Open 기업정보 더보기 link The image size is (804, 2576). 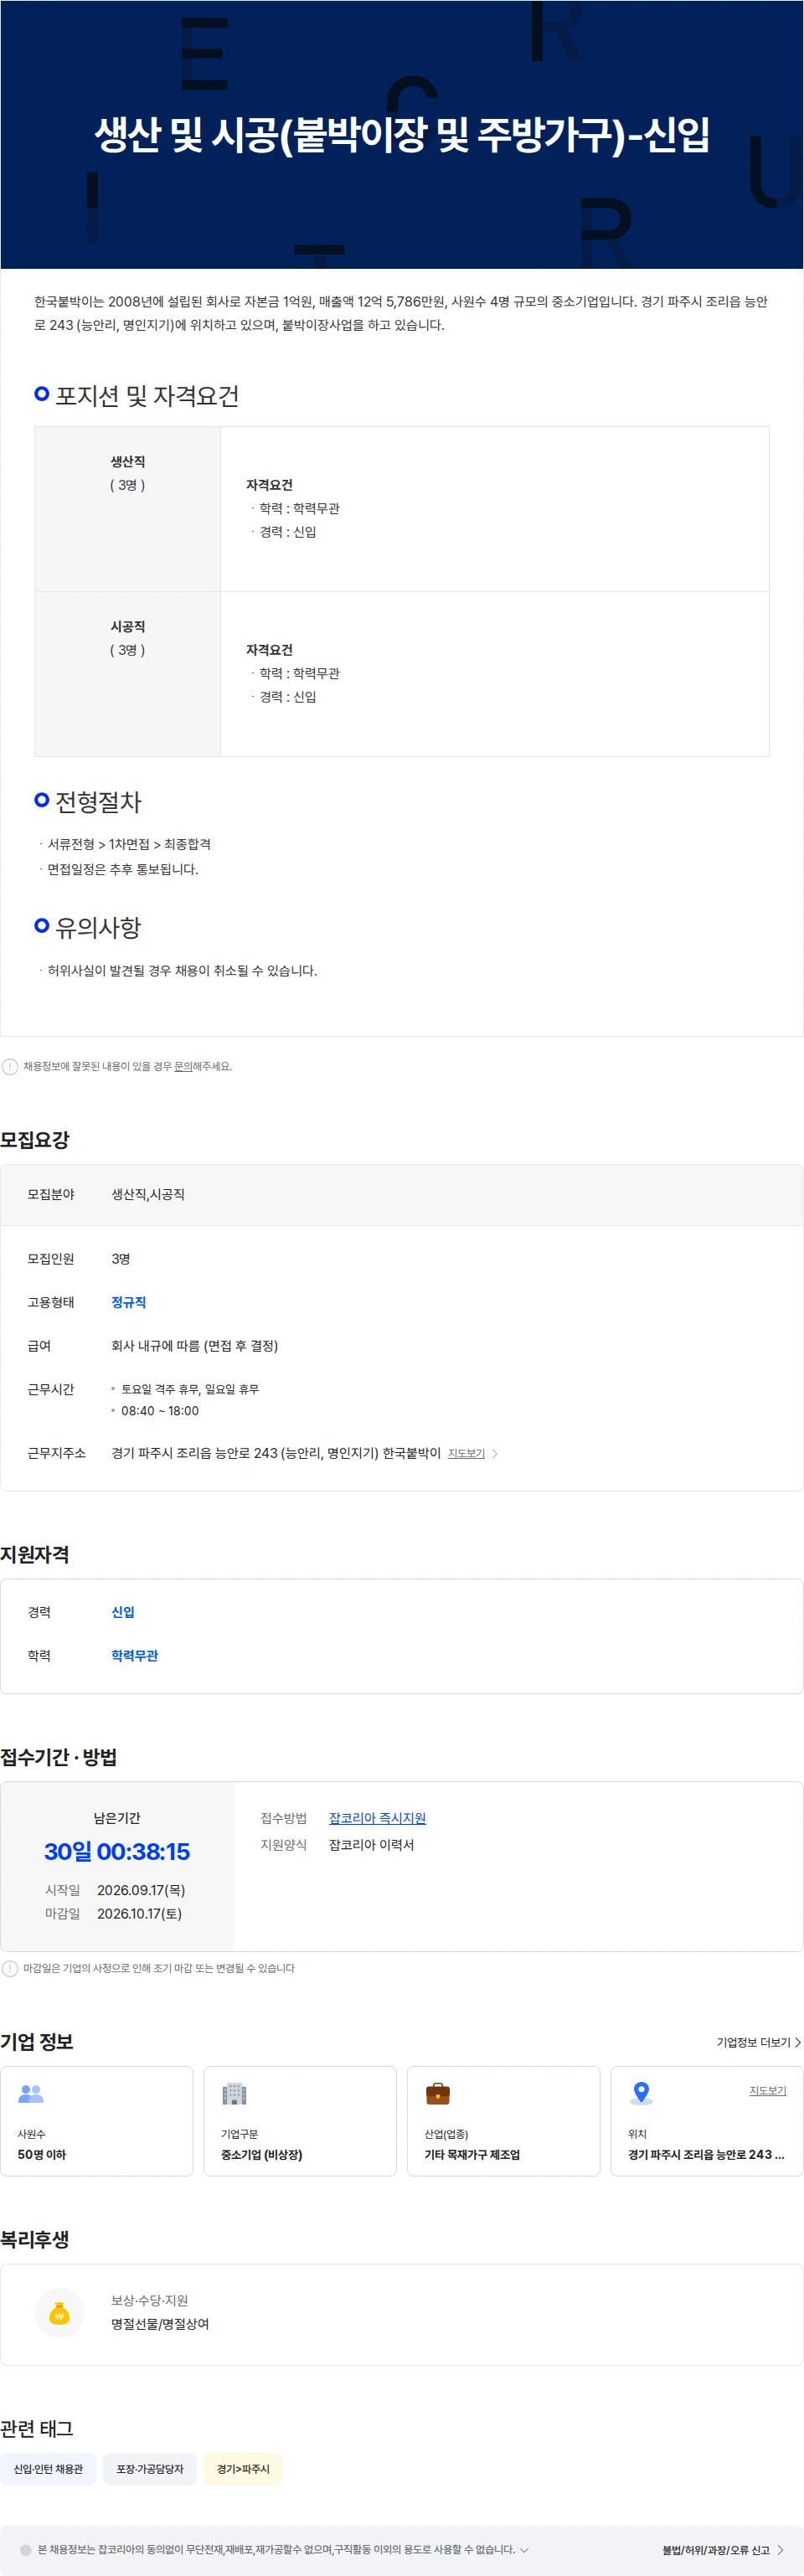(758, 2042)
